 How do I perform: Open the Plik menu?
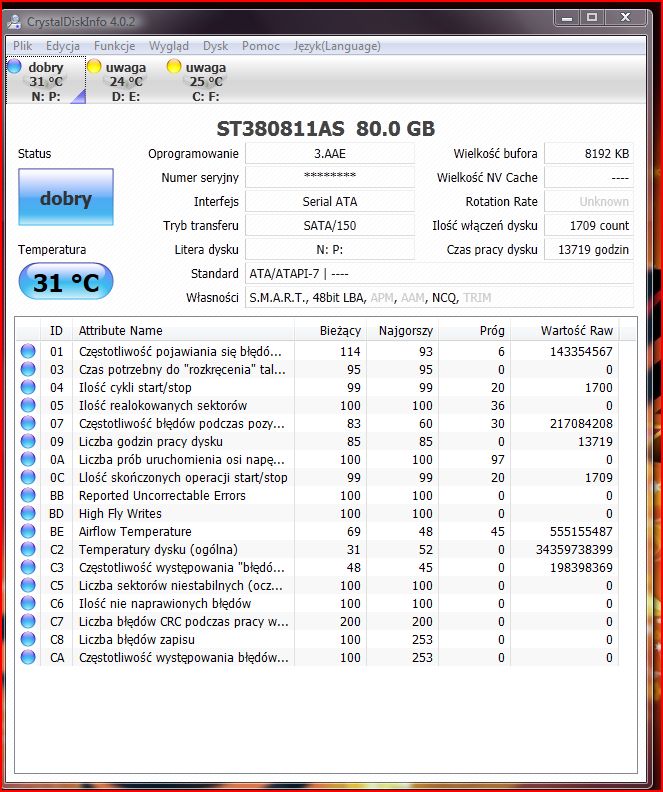pyautogui.click(x=23, y=46)
